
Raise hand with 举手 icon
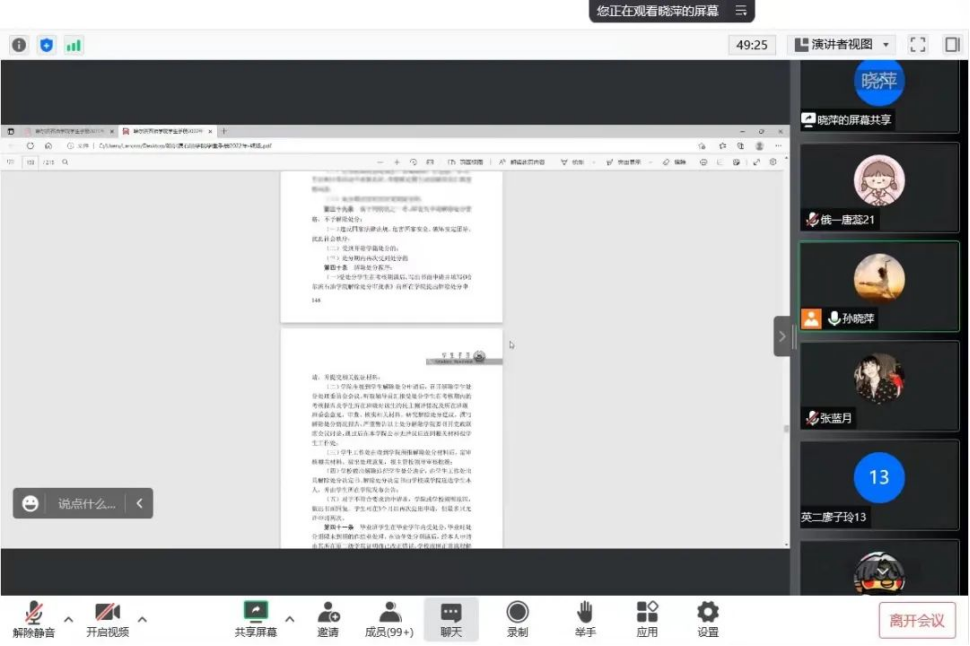(x=584, y=619)
